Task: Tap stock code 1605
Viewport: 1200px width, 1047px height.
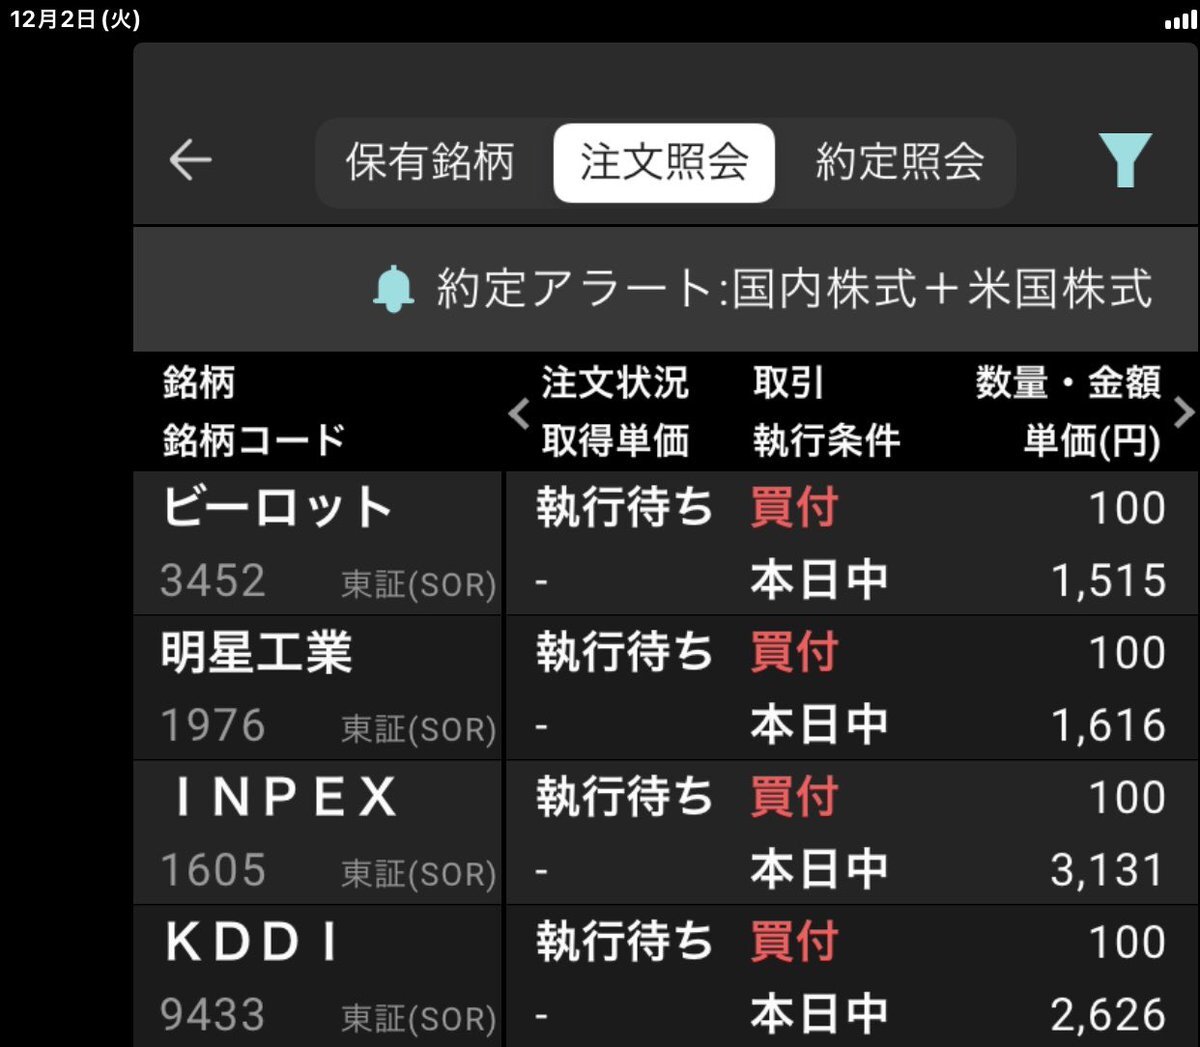Action: click(x=213, y=871)
